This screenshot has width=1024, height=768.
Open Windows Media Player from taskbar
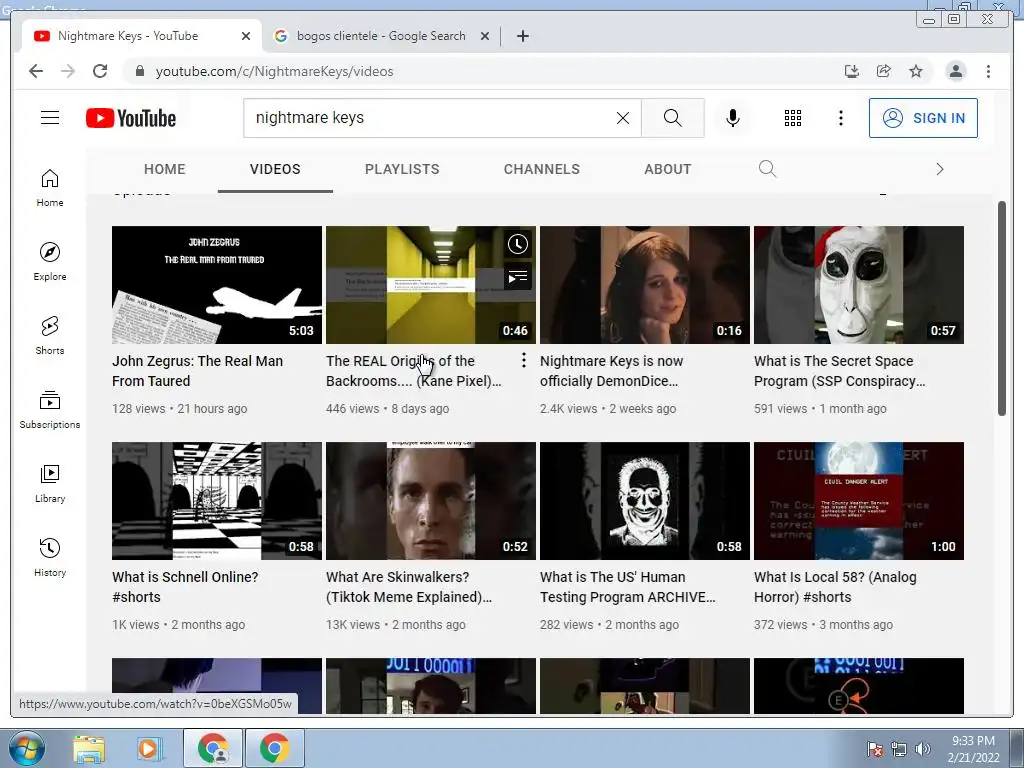(149, 748)
